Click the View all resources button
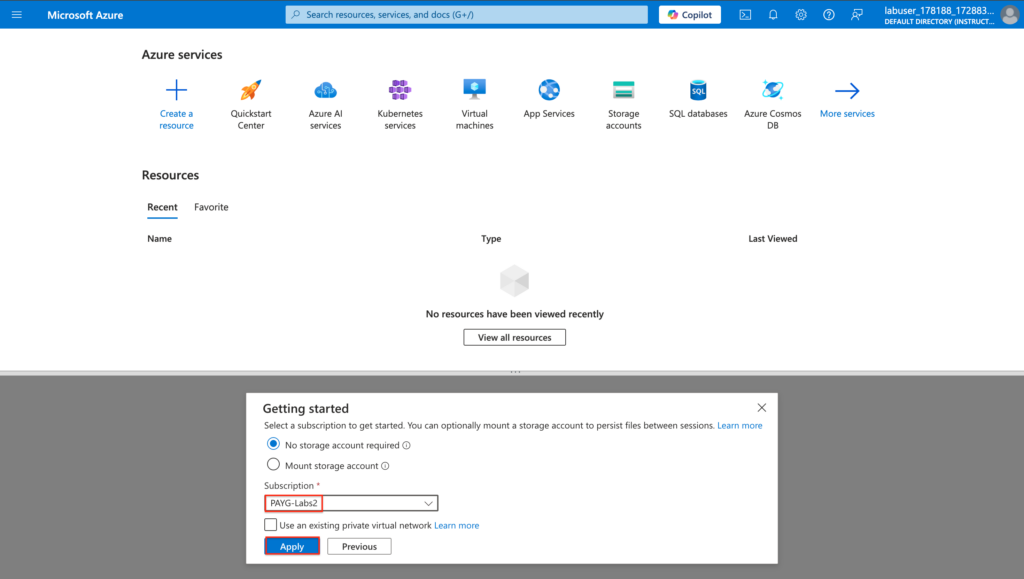This screenshot has height=579, width=1024. tap(514, 337)
